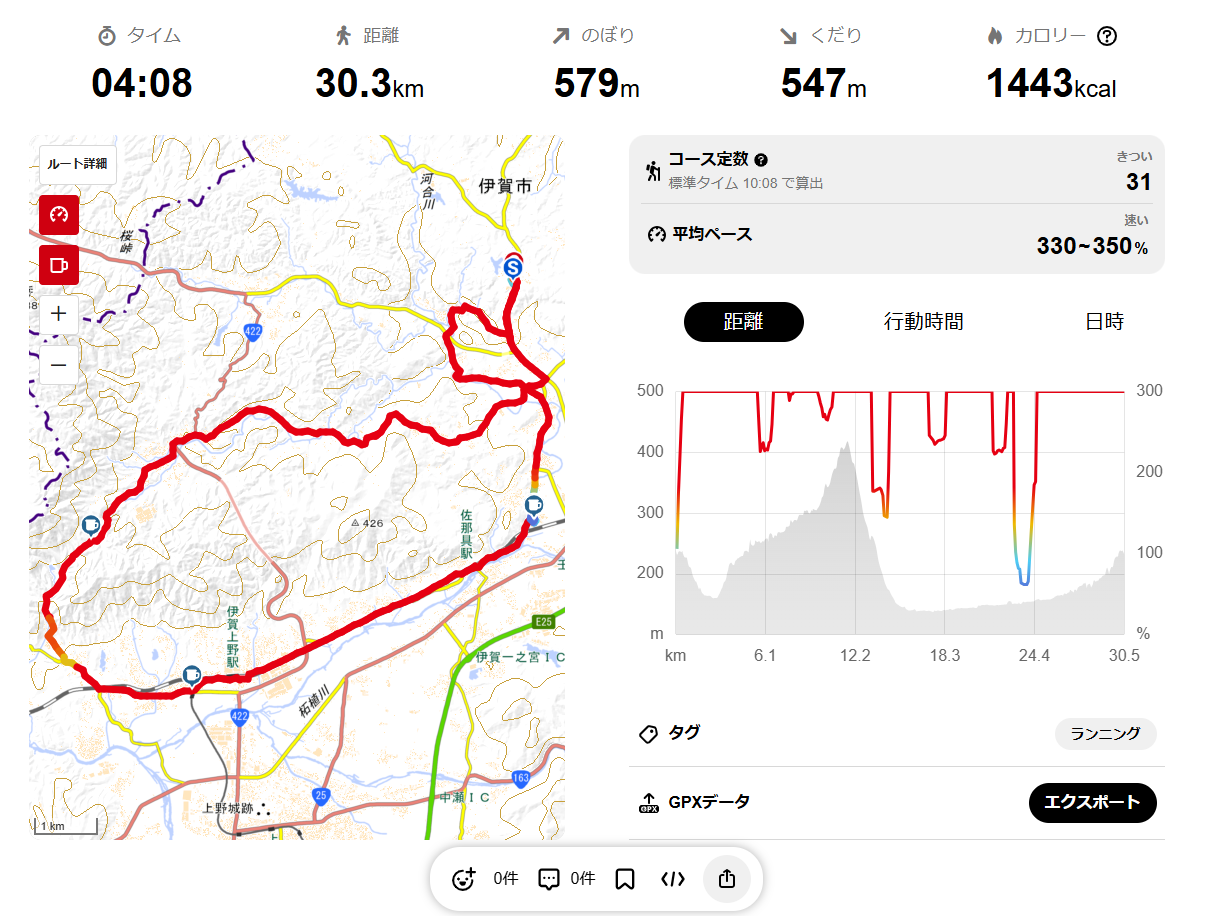Image resolution: width=1225 pixels, height=916 pixels.
Task: Add a reaction with the emoji icon
Action: [463, 880]
